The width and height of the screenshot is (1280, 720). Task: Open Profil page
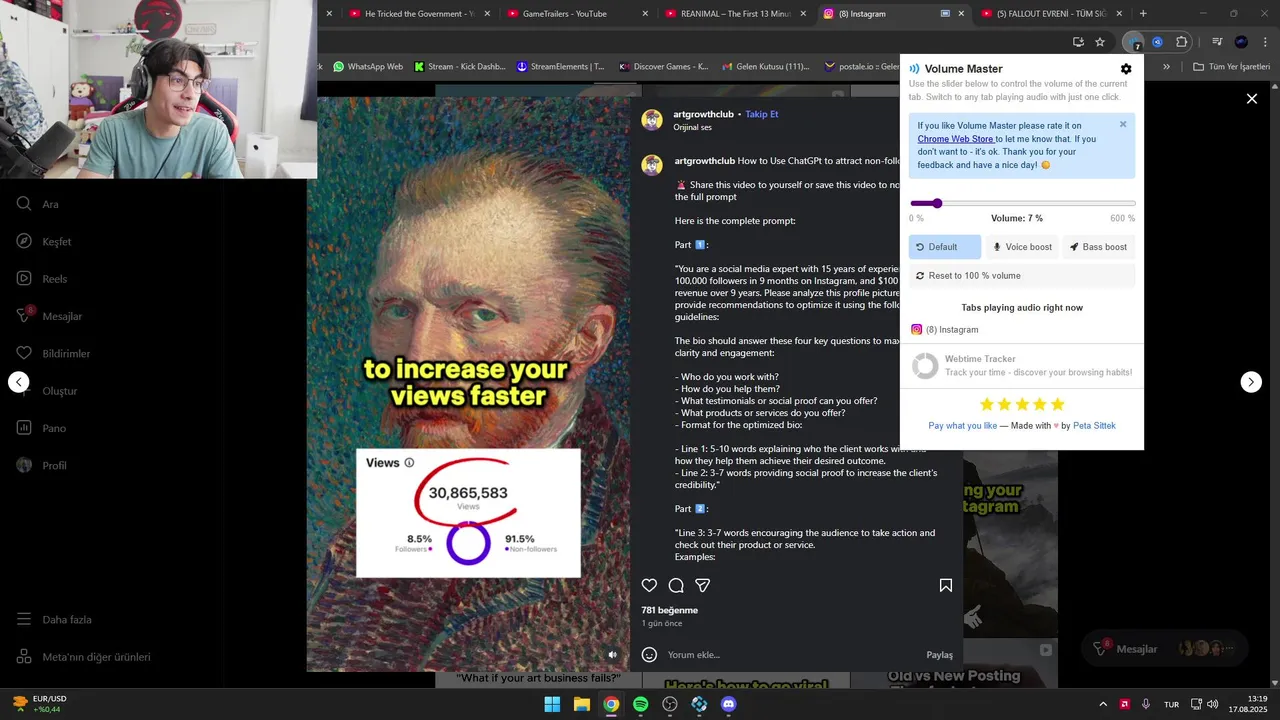pos(42,466)
